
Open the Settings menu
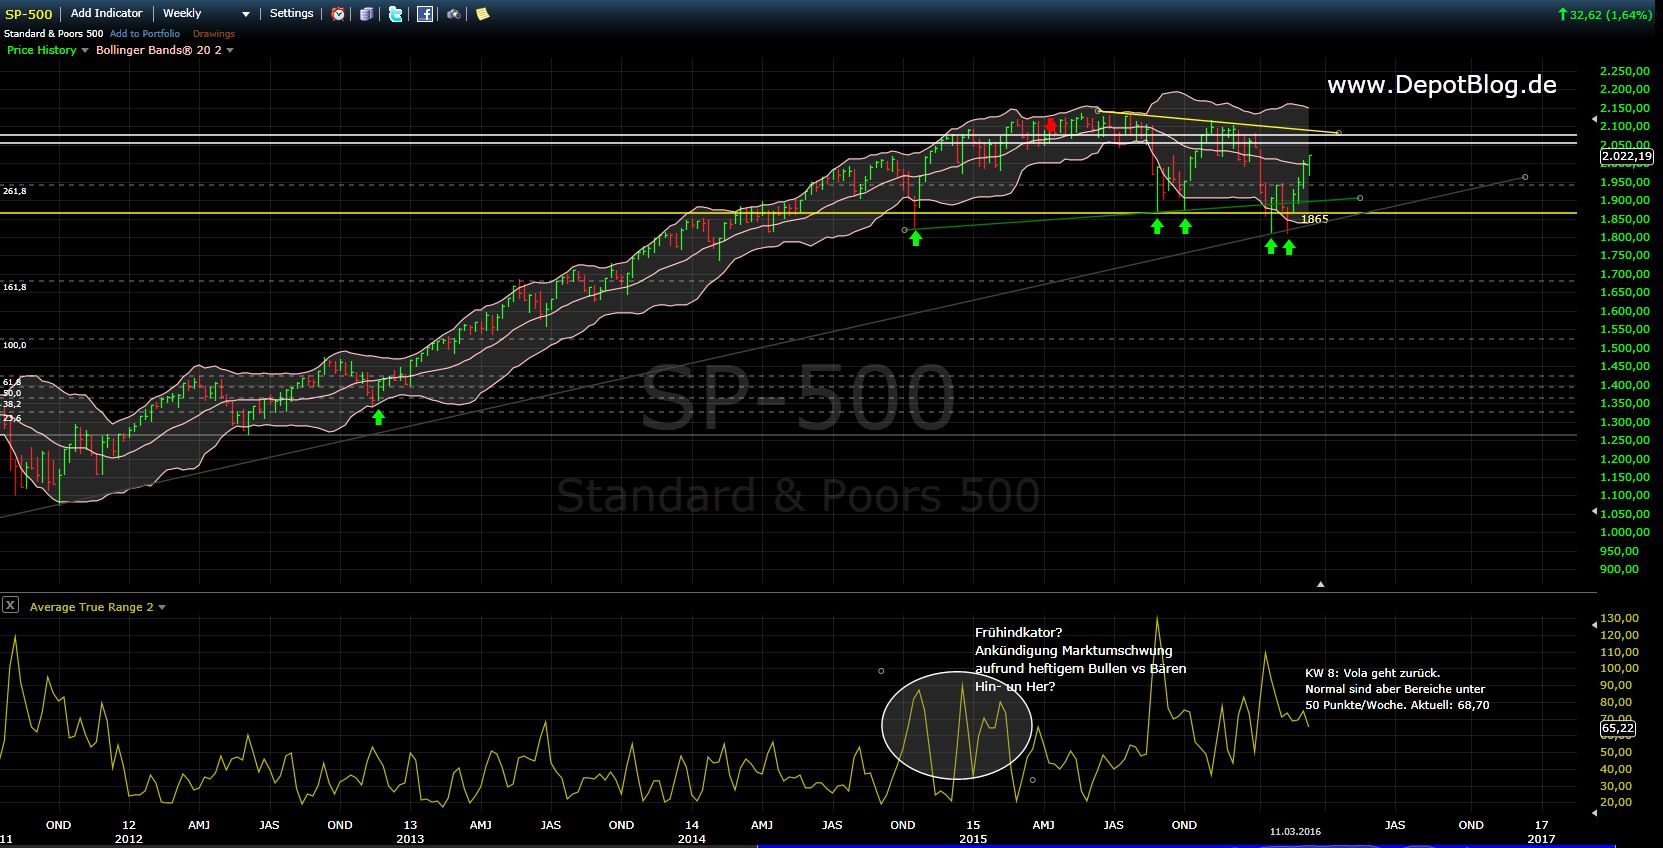click(291, 14)
